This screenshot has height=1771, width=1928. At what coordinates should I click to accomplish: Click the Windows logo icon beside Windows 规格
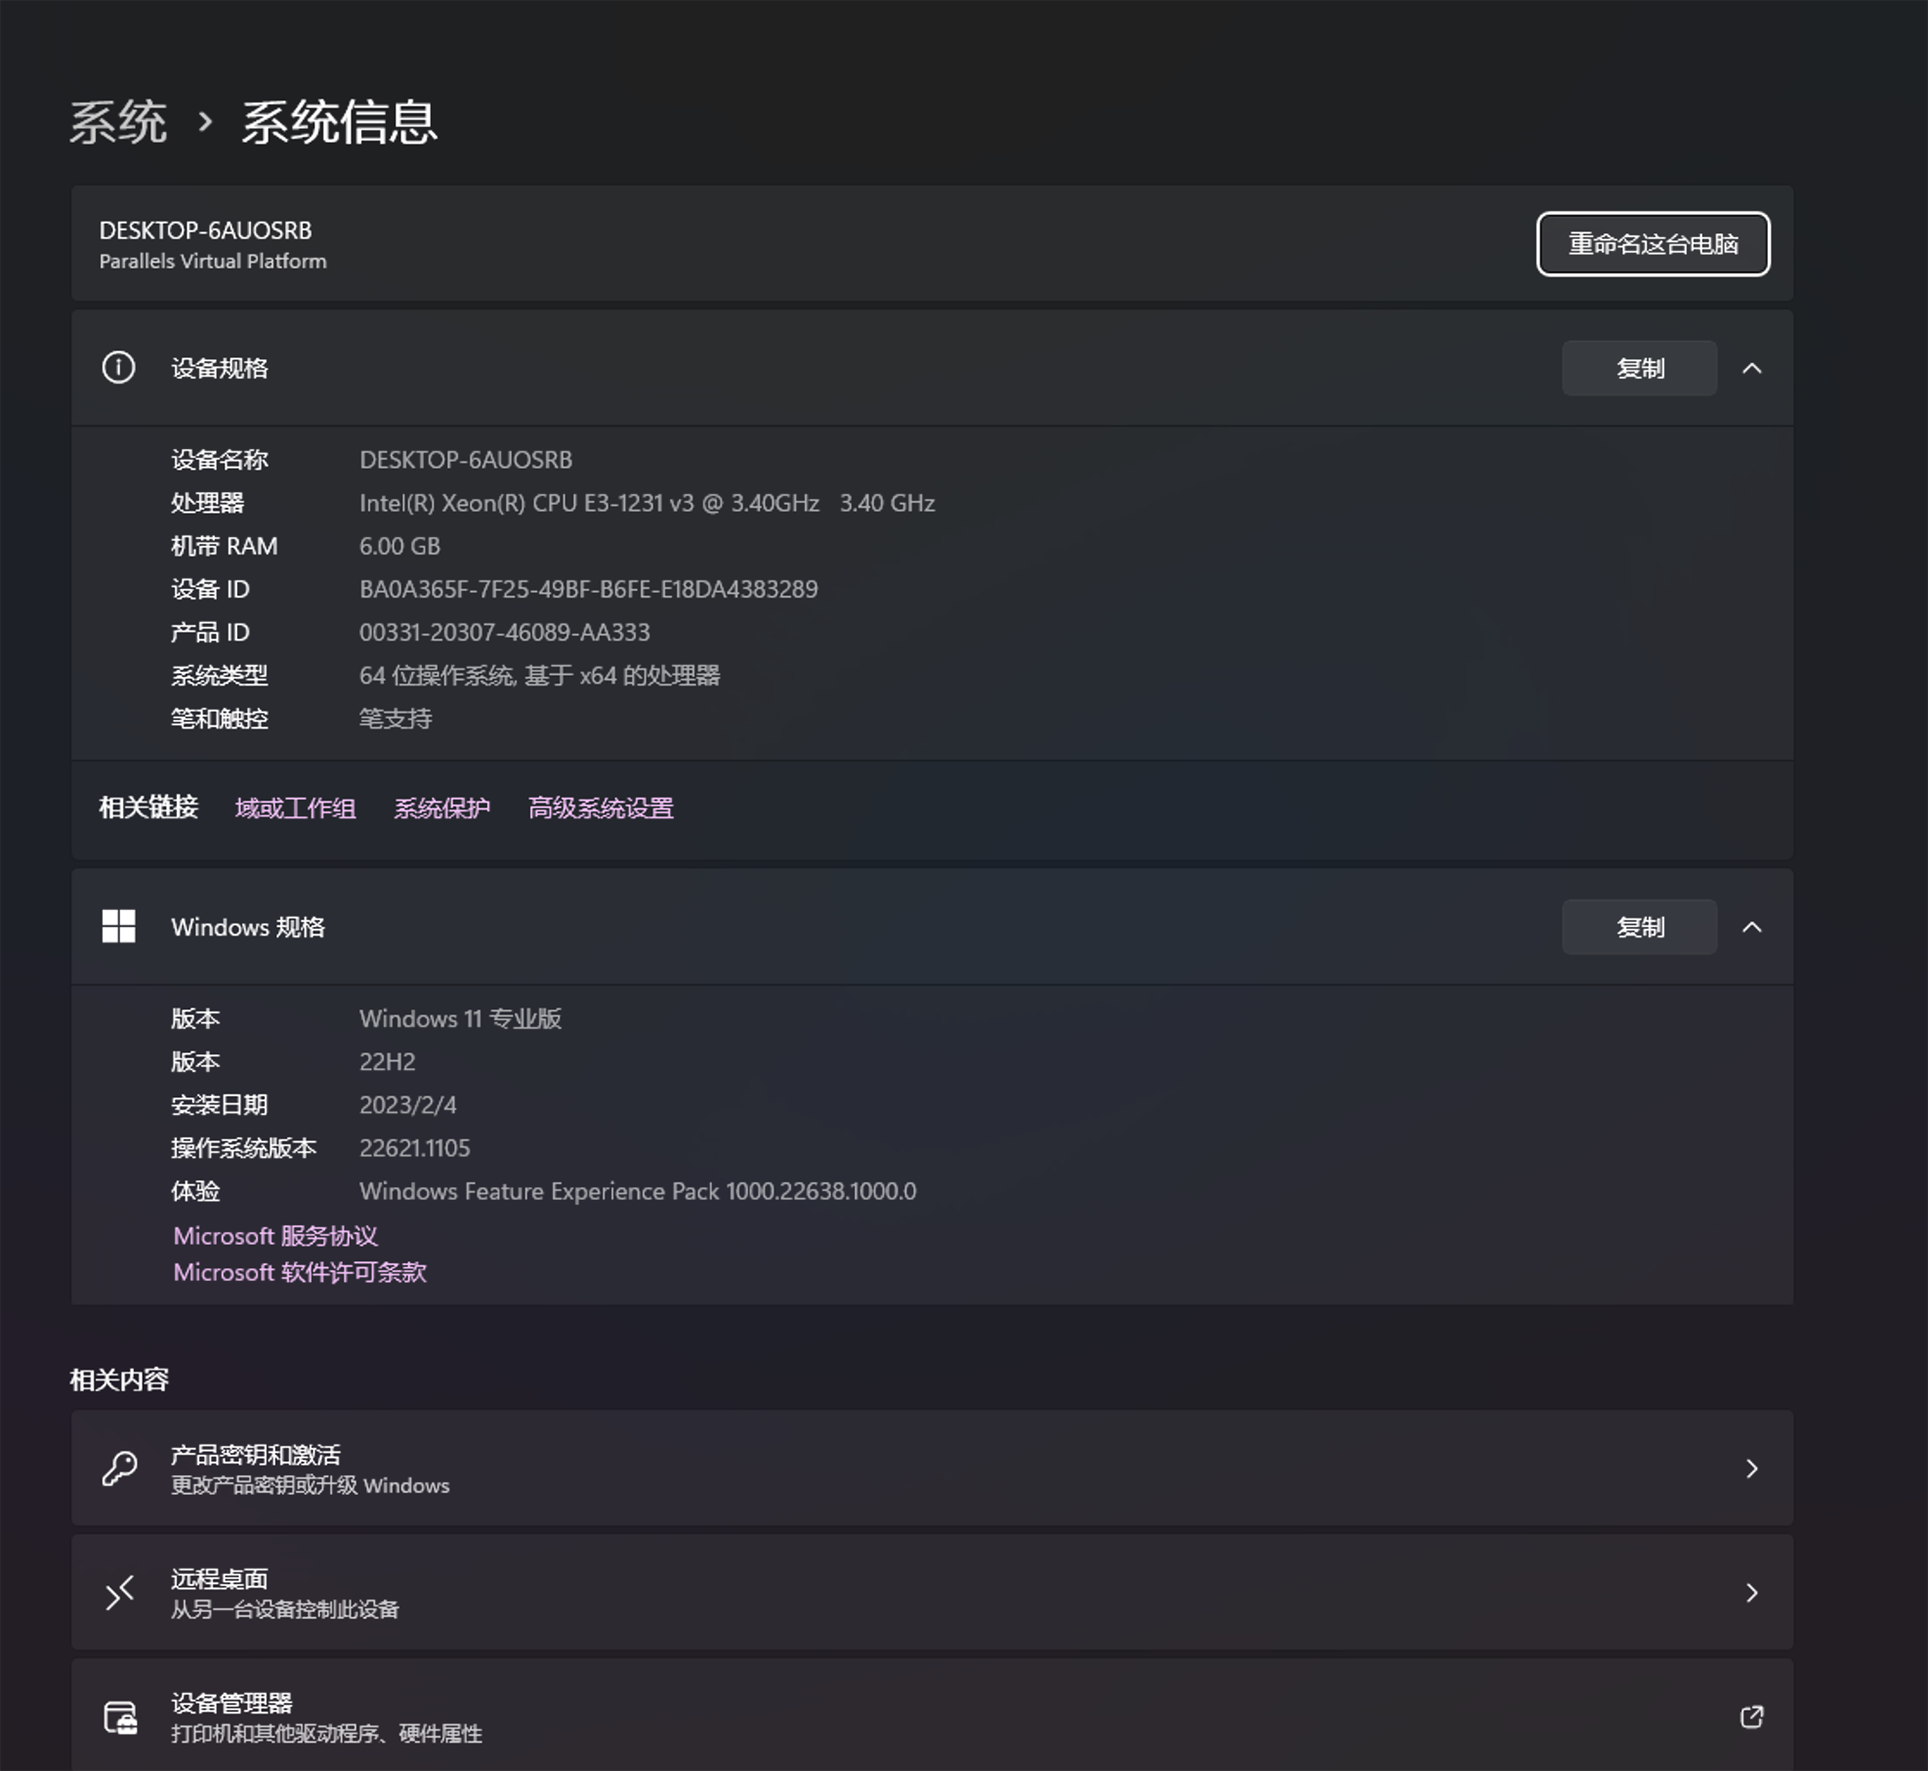[x=119, y=926]
